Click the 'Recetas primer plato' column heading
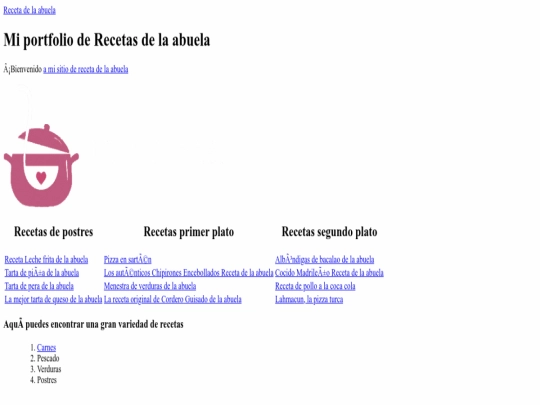The height and width of the screenshot is (405, 540). pos(189,232)
